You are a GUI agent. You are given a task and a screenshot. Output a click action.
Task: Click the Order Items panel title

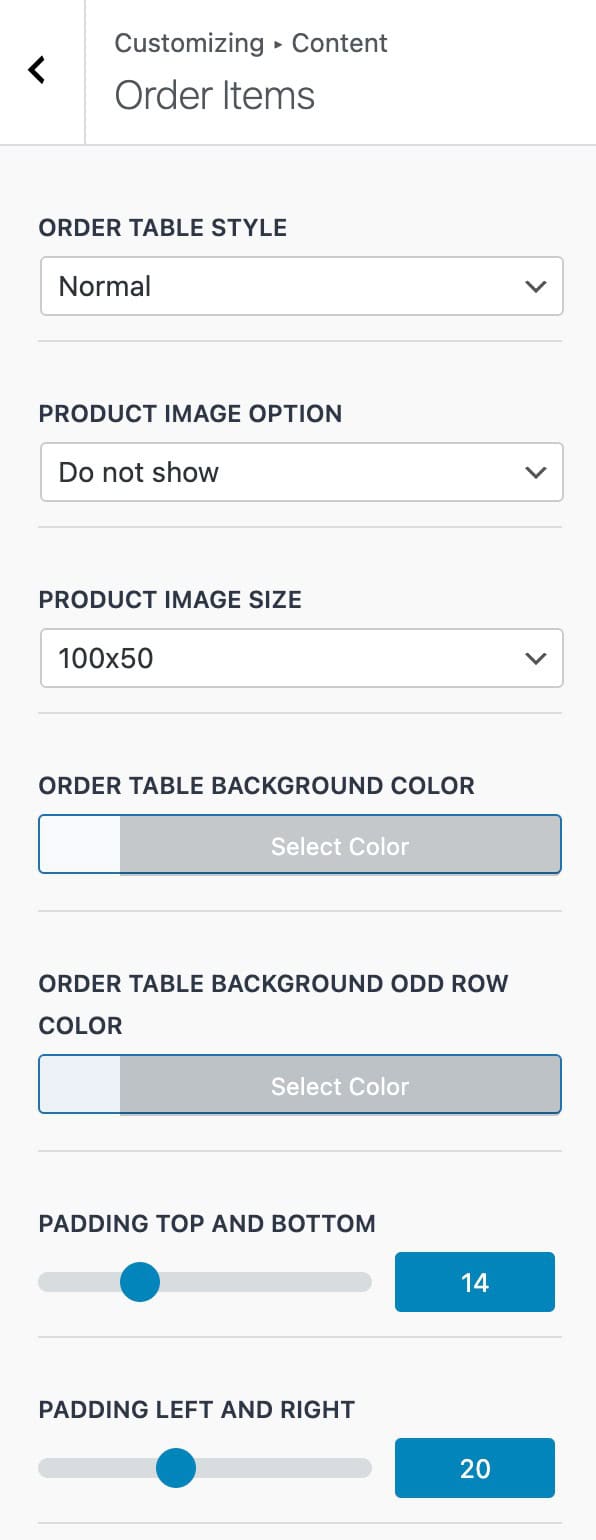214,95
